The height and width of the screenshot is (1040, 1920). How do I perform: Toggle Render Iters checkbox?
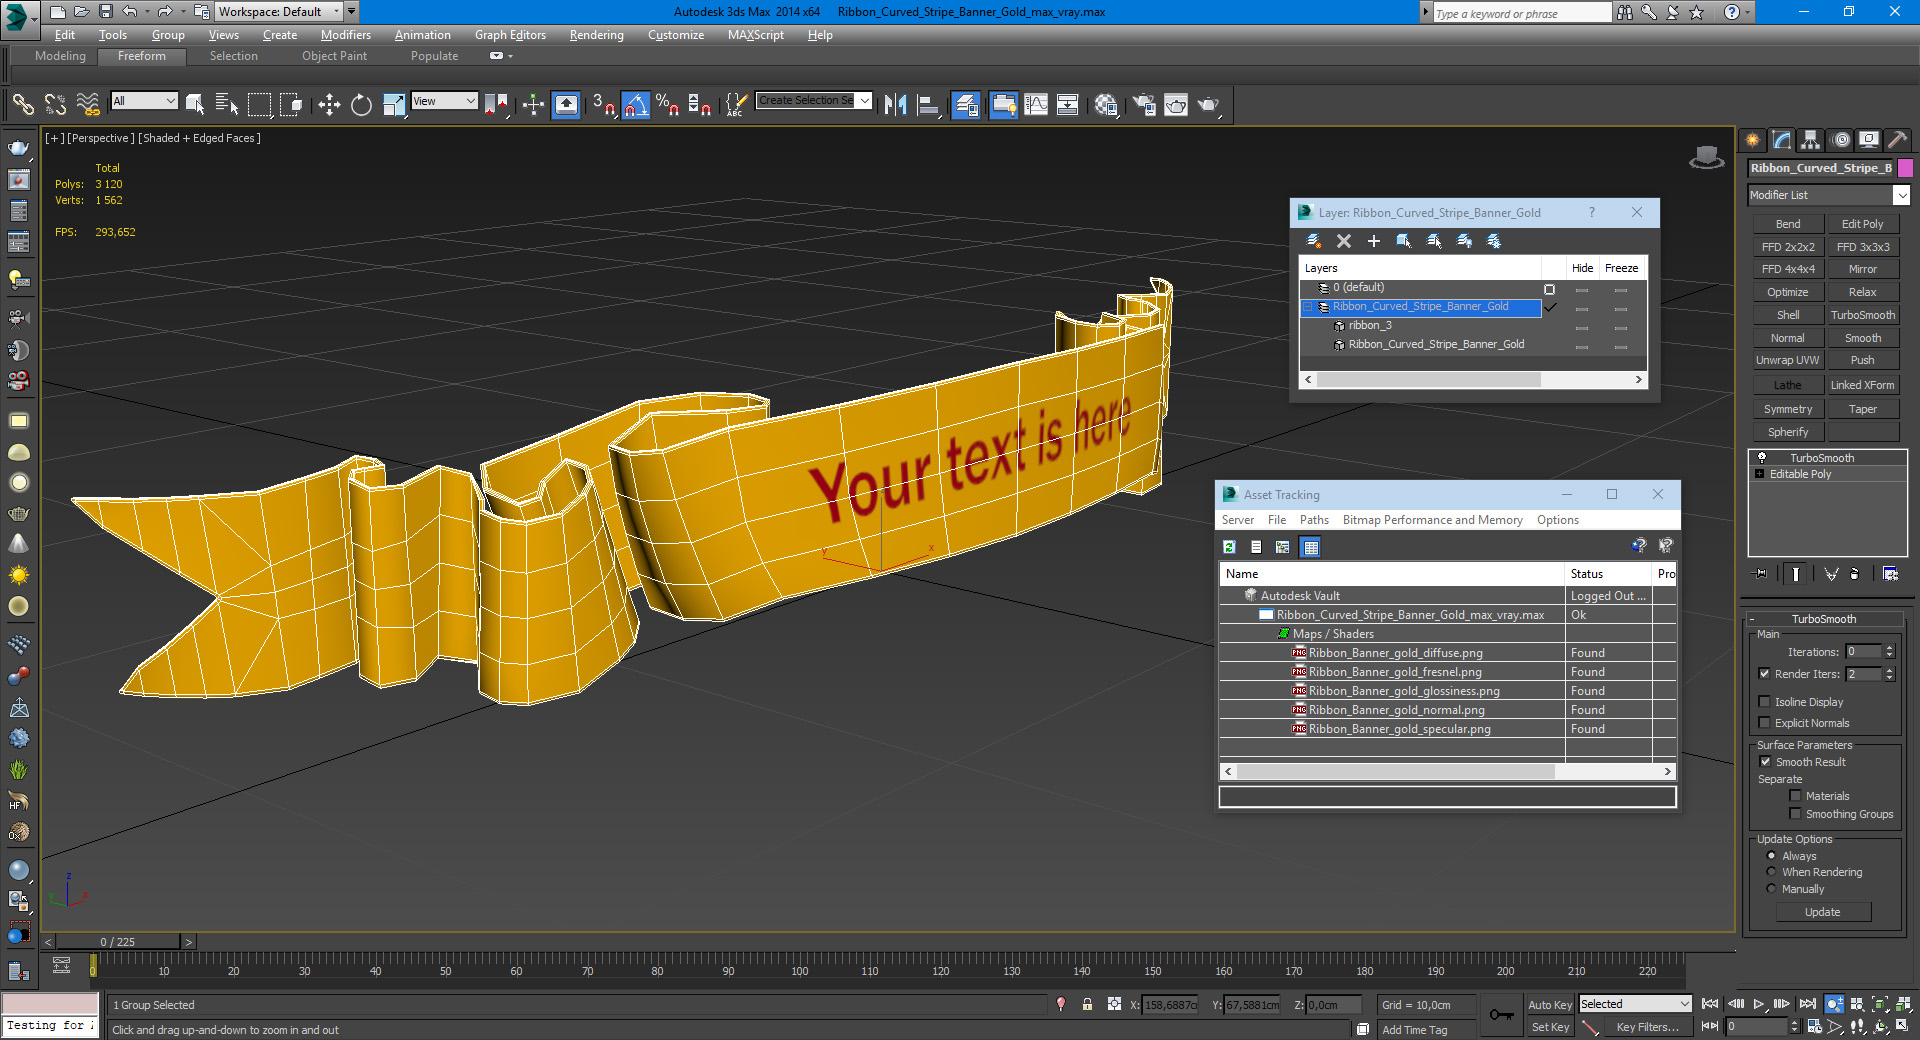pyautogui.click(x=1765, y=674)
